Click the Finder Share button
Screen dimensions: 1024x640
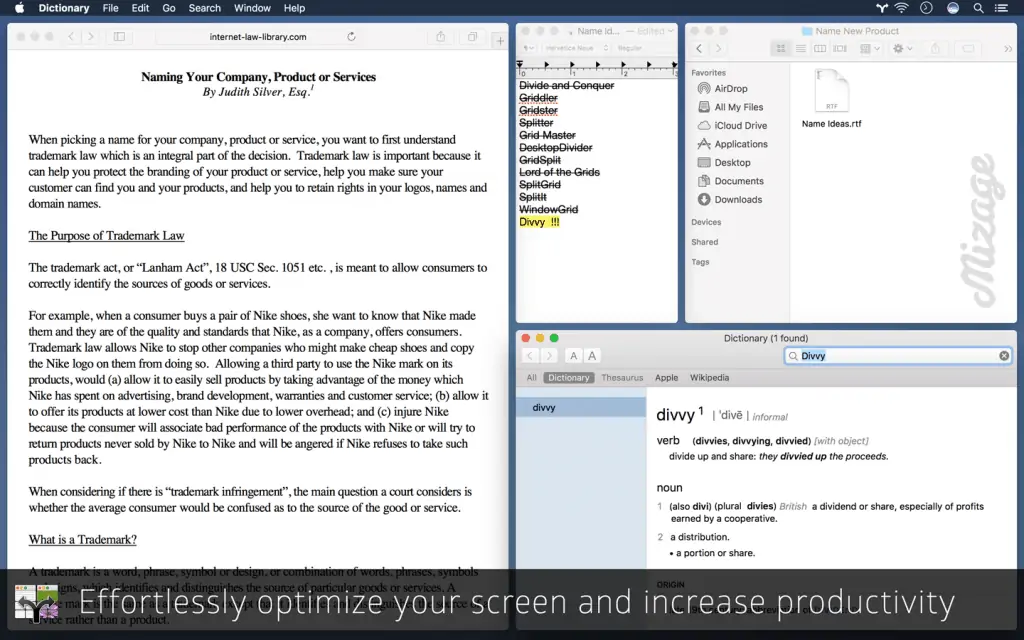pyautogui.click(x=935, y=48)
